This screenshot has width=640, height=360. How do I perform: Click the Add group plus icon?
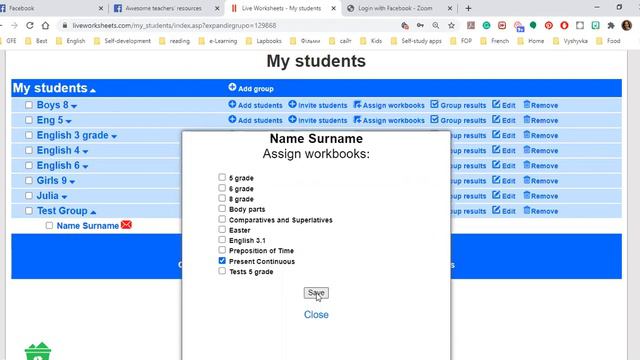pyautogui.click(x=232, y=87)
